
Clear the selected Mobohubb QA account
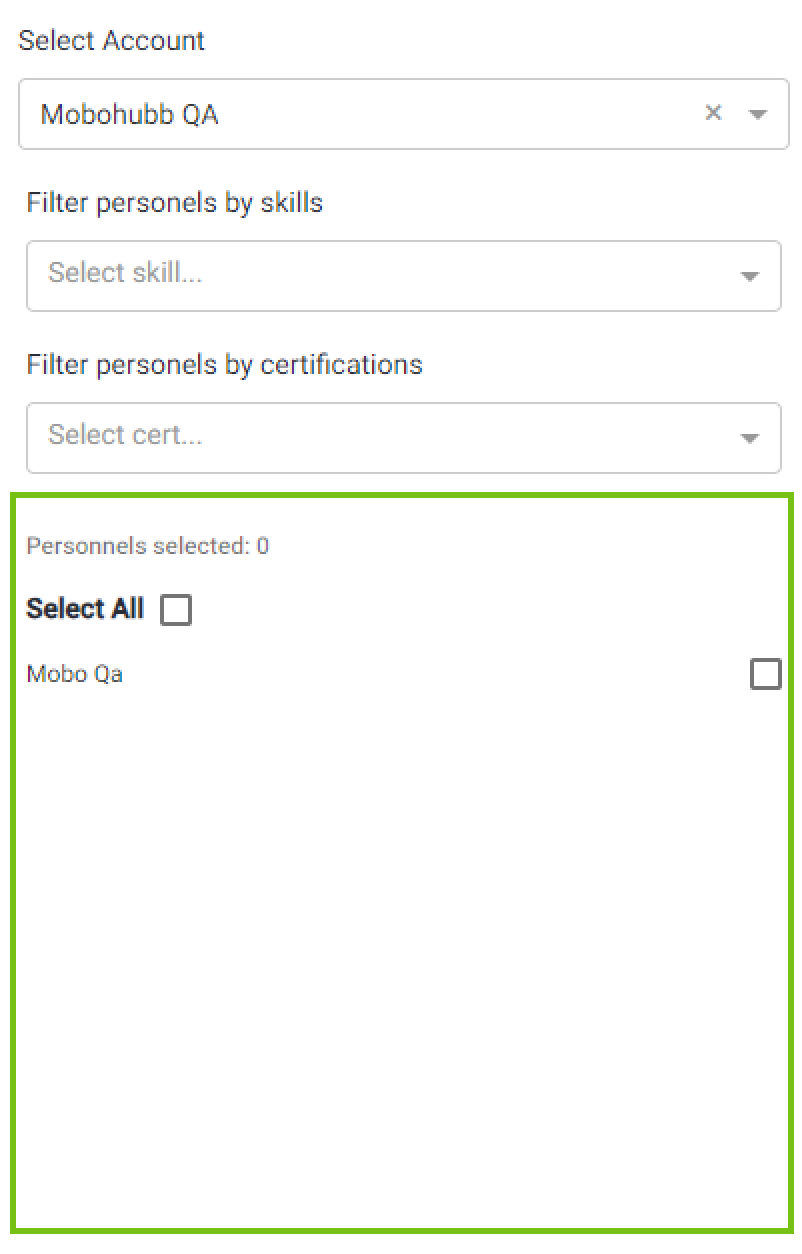tap(713, 113)
